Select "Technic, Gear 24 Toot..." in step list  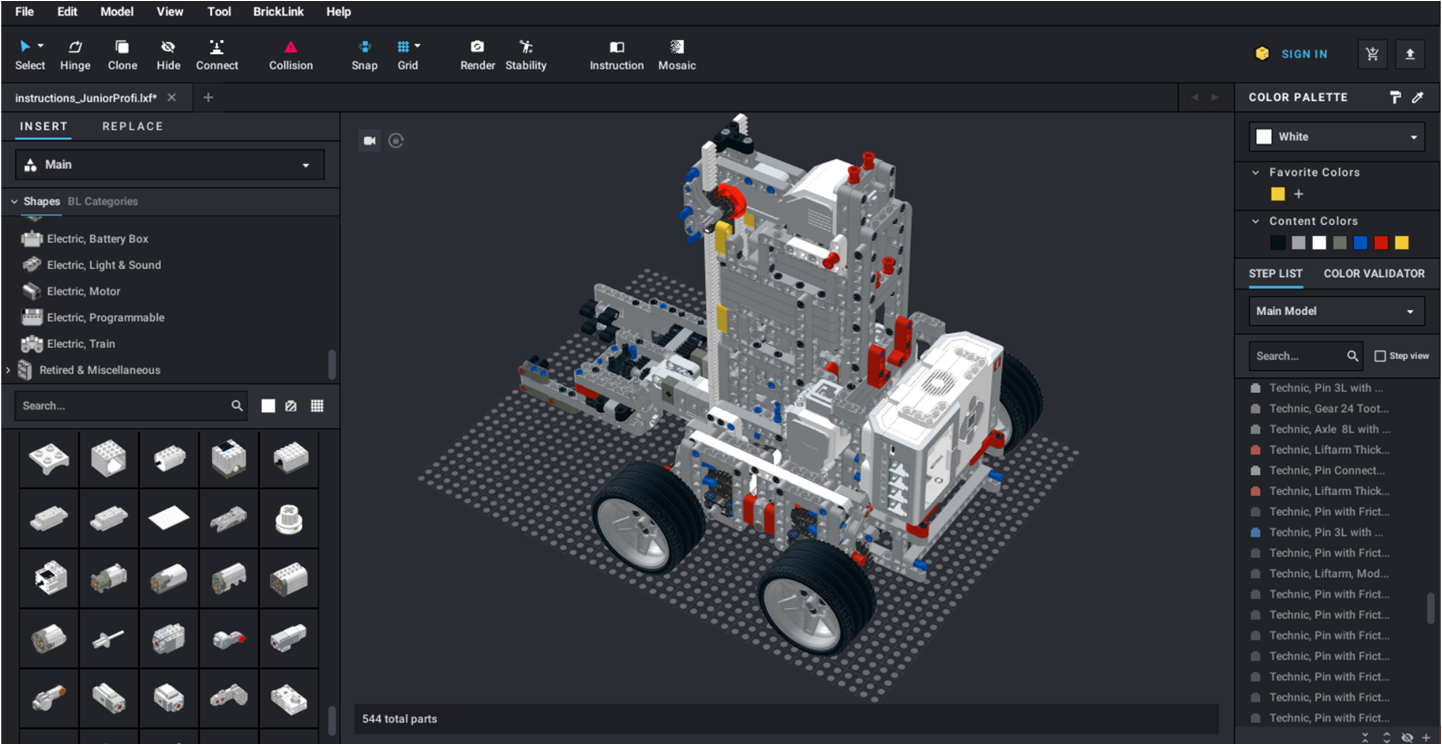(x=1327, y=408)
